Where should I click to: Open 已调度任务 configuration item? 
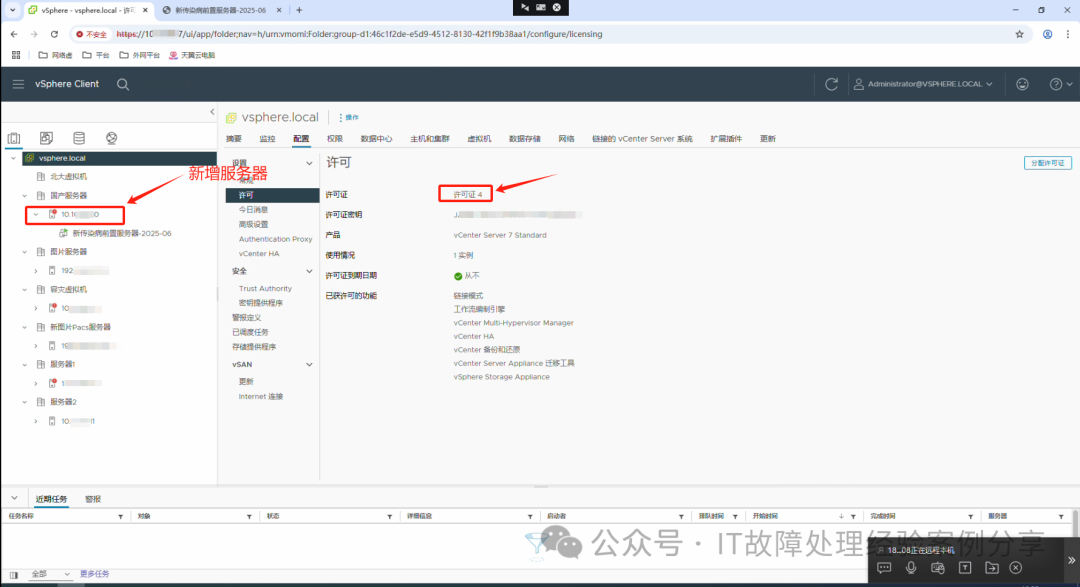point(250,332)
